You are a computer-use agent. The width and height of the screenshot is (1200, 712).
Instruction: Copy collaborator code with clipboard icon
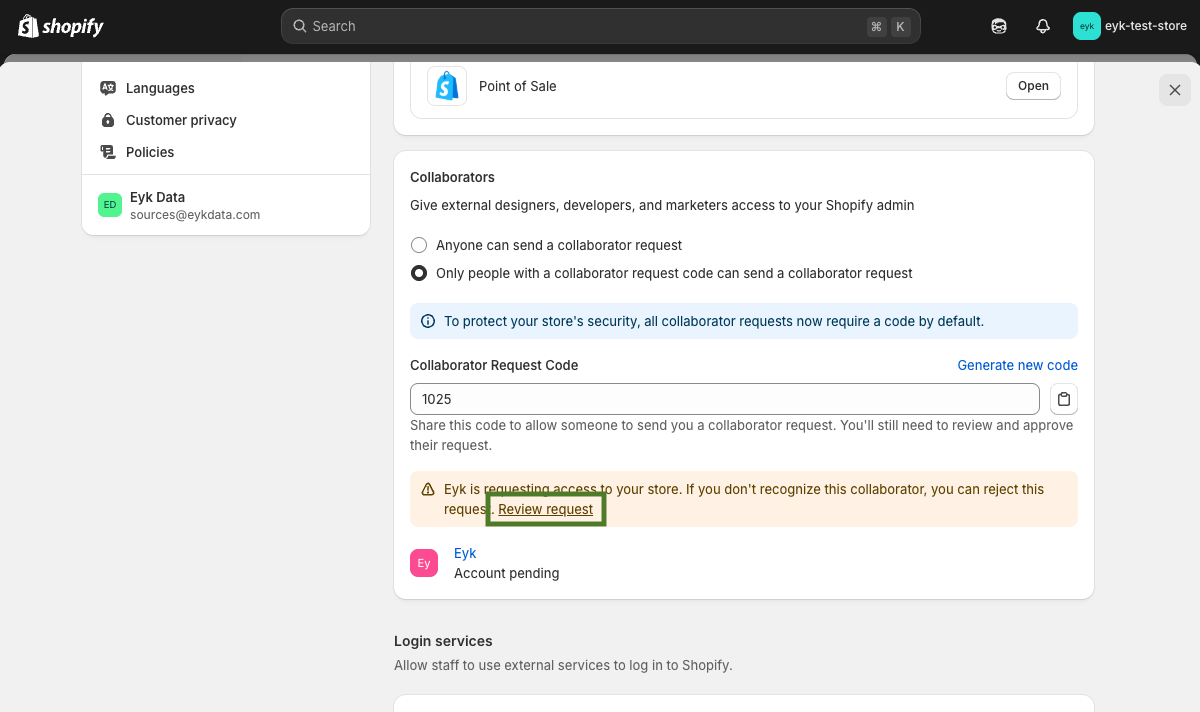click(1064, 399)
